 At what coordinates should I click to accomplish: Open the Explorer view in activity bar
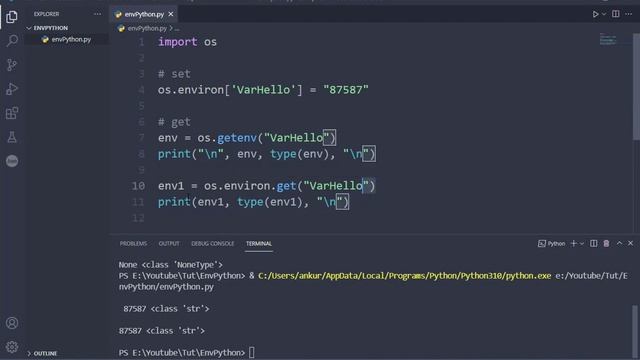click(x=12, y=17)
